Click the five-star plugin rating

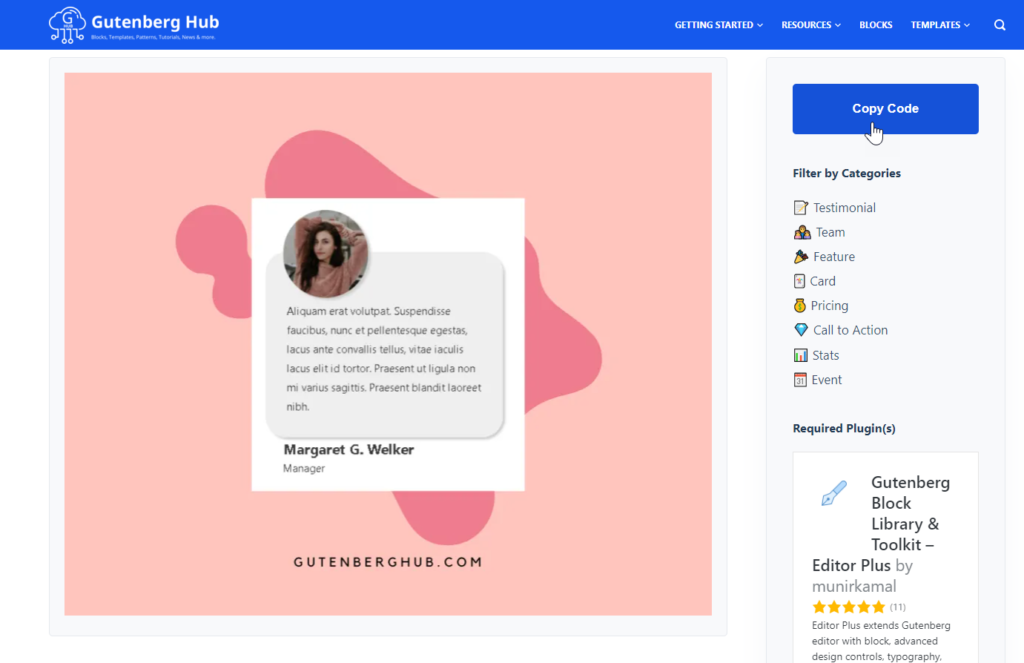pos(848,607)
